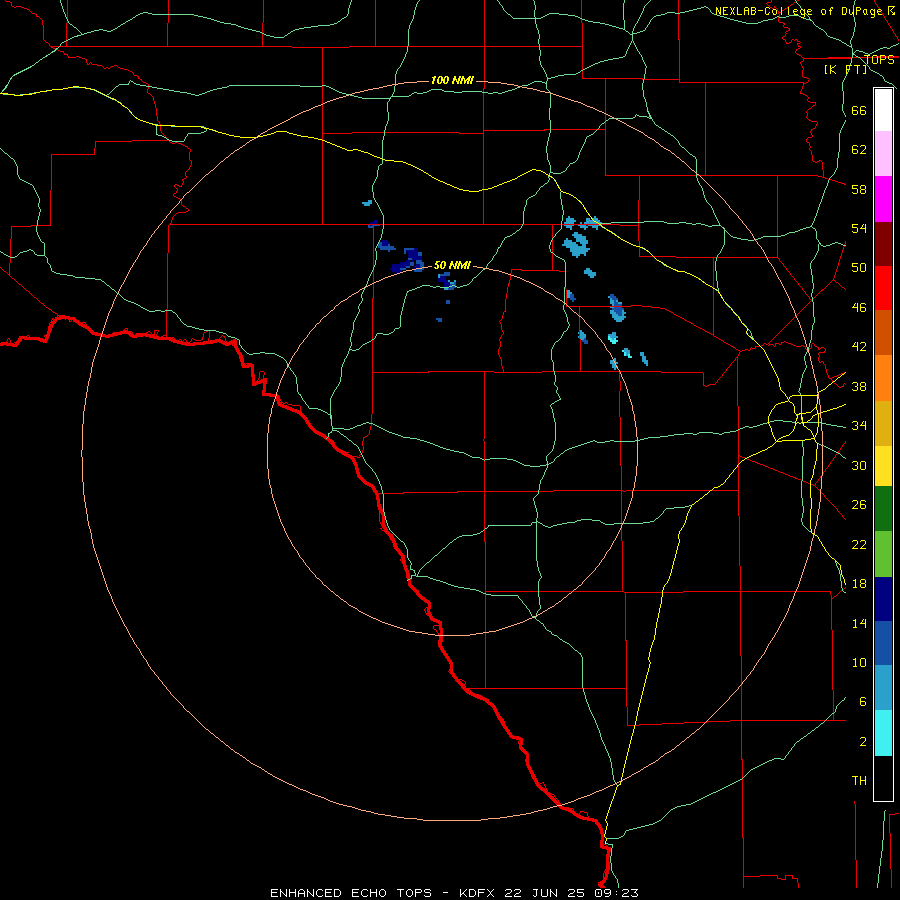Click the legend value 26
The height and width of the screenshot is (900, 900).
pyautogui.click(x=859, y=505)
